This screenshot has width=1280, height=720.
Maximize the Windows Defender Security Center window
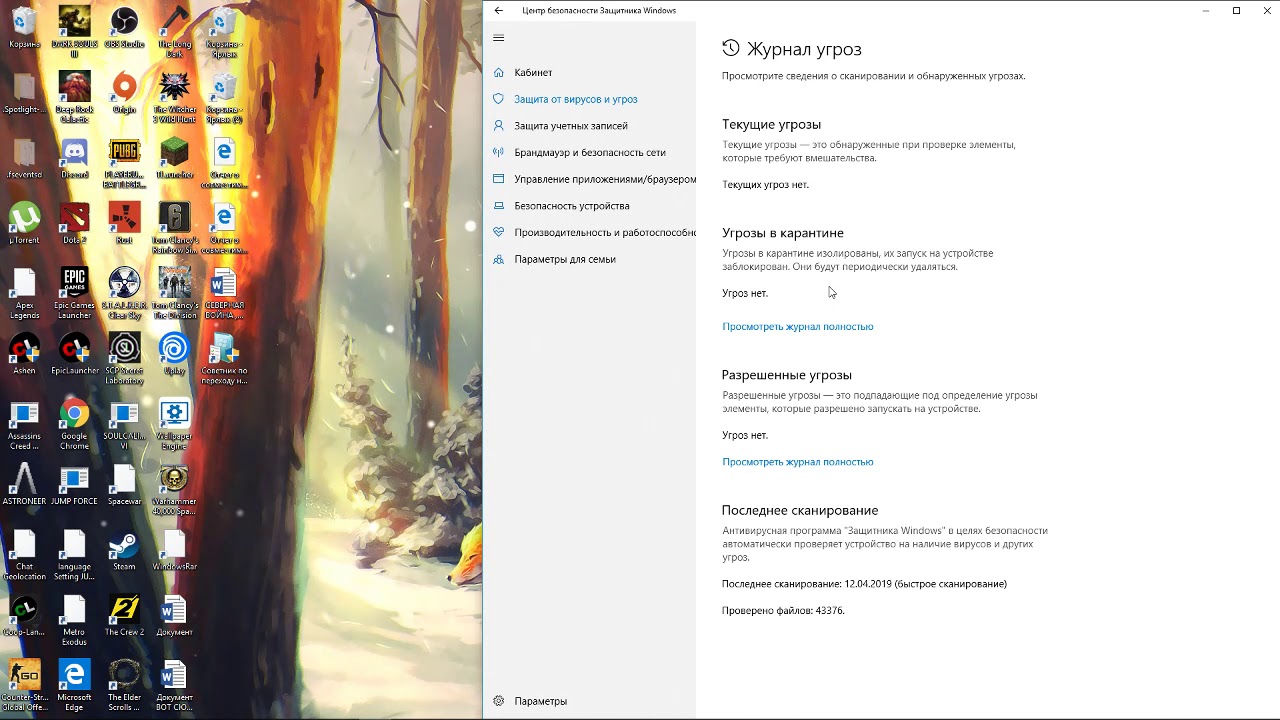point(1236,11)
